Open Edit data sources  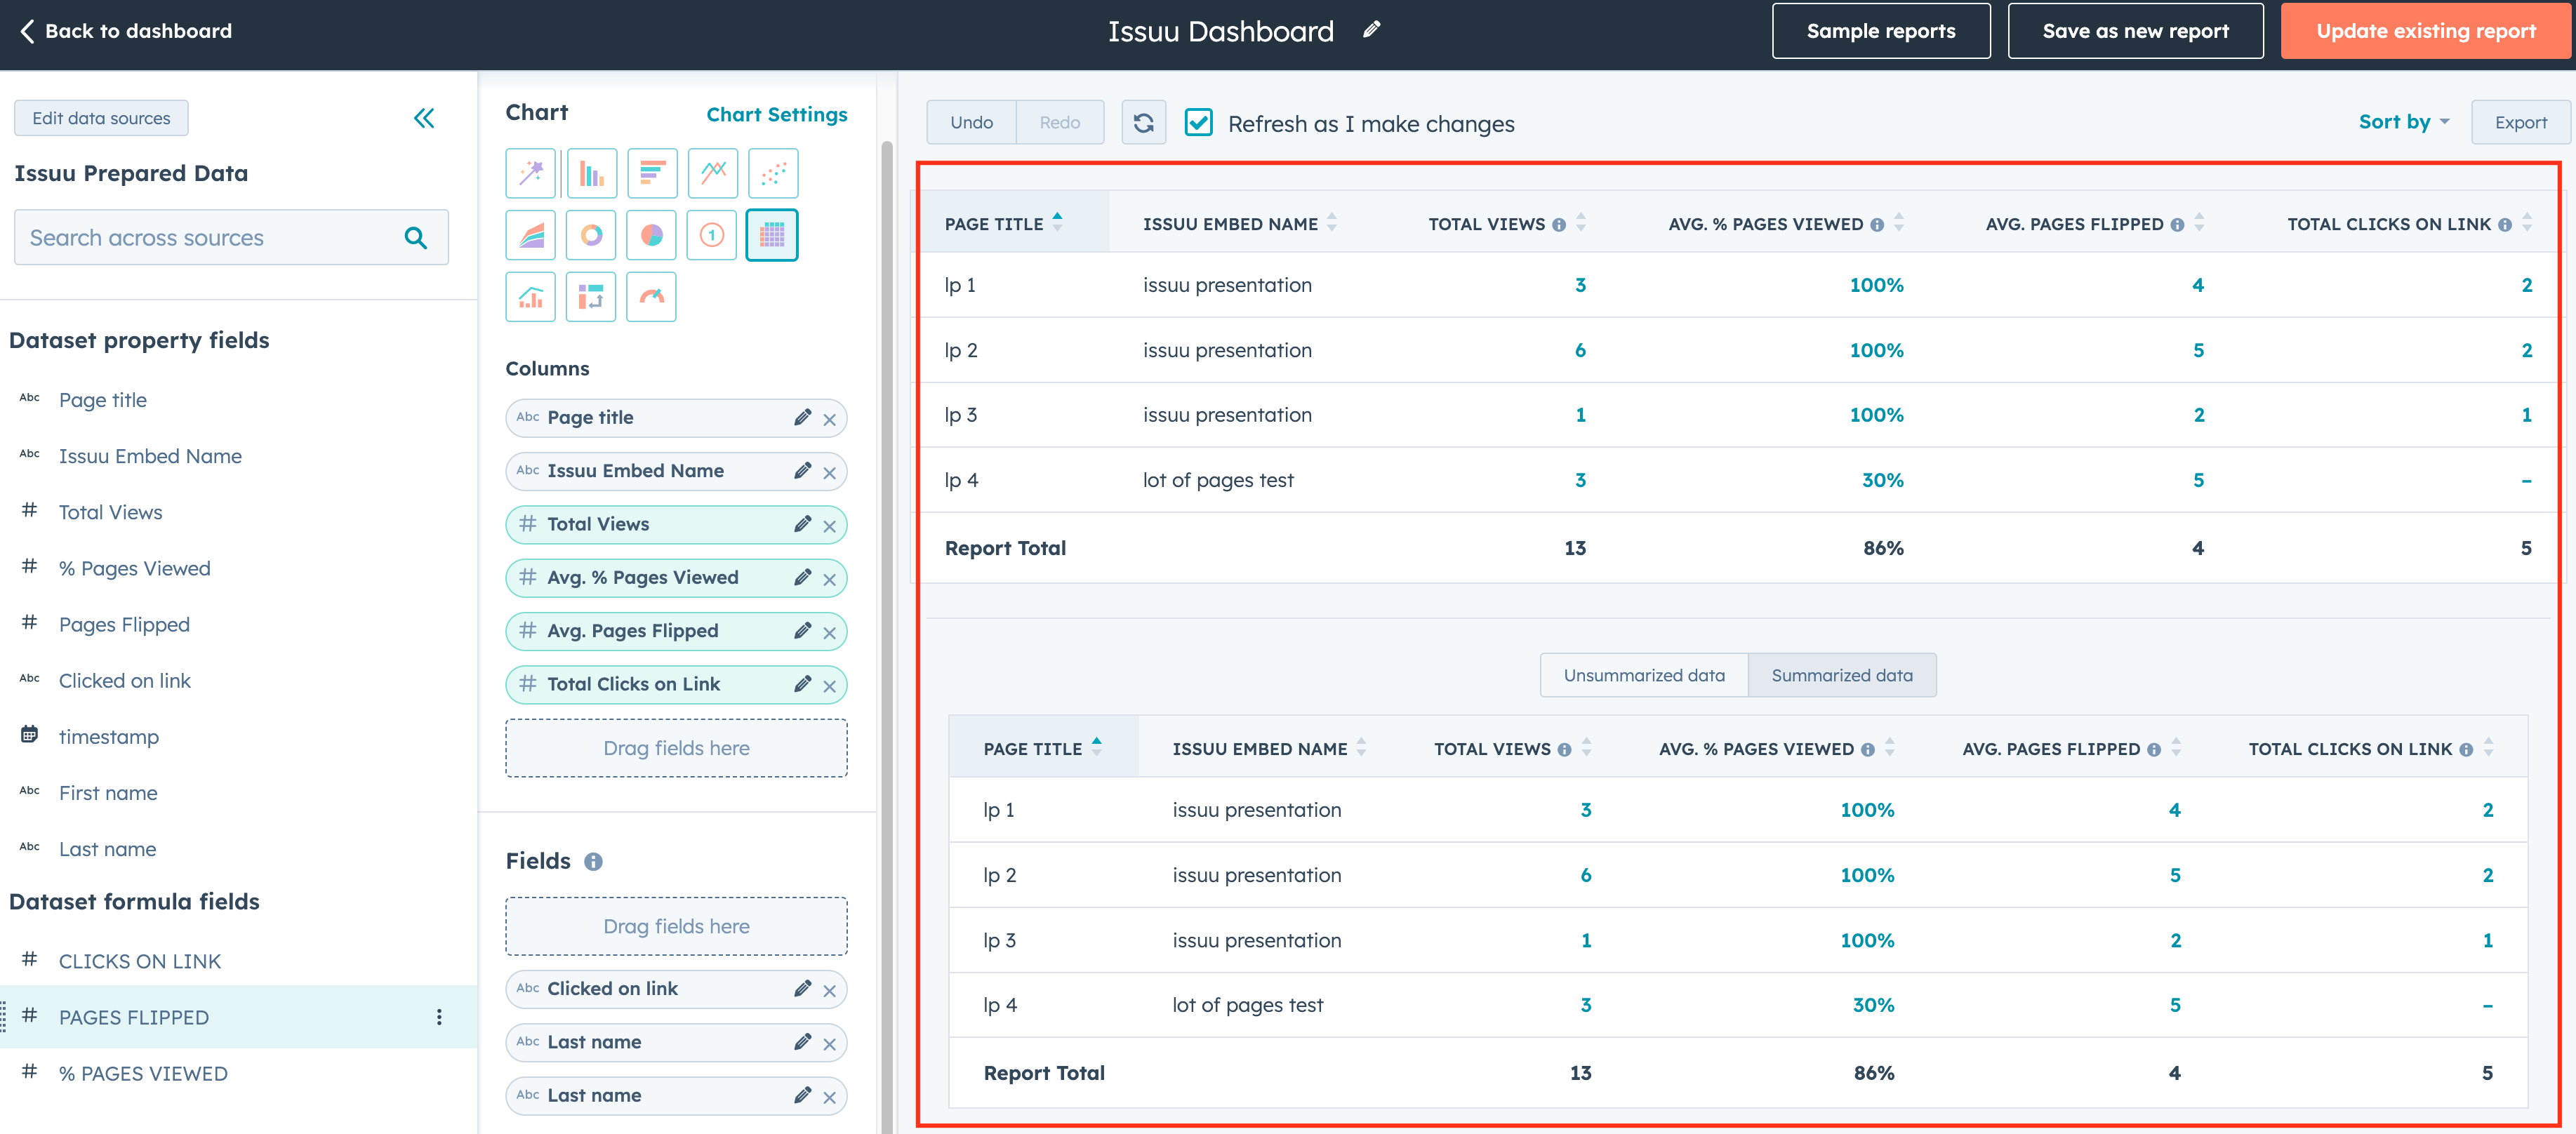101,118
